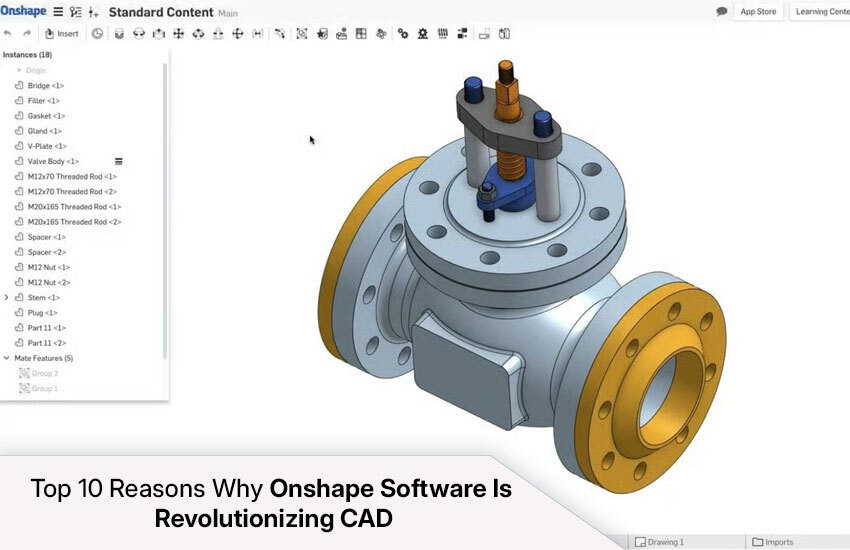Select the Parallel mate tool
850x550 pixels.
pos(258,34)
